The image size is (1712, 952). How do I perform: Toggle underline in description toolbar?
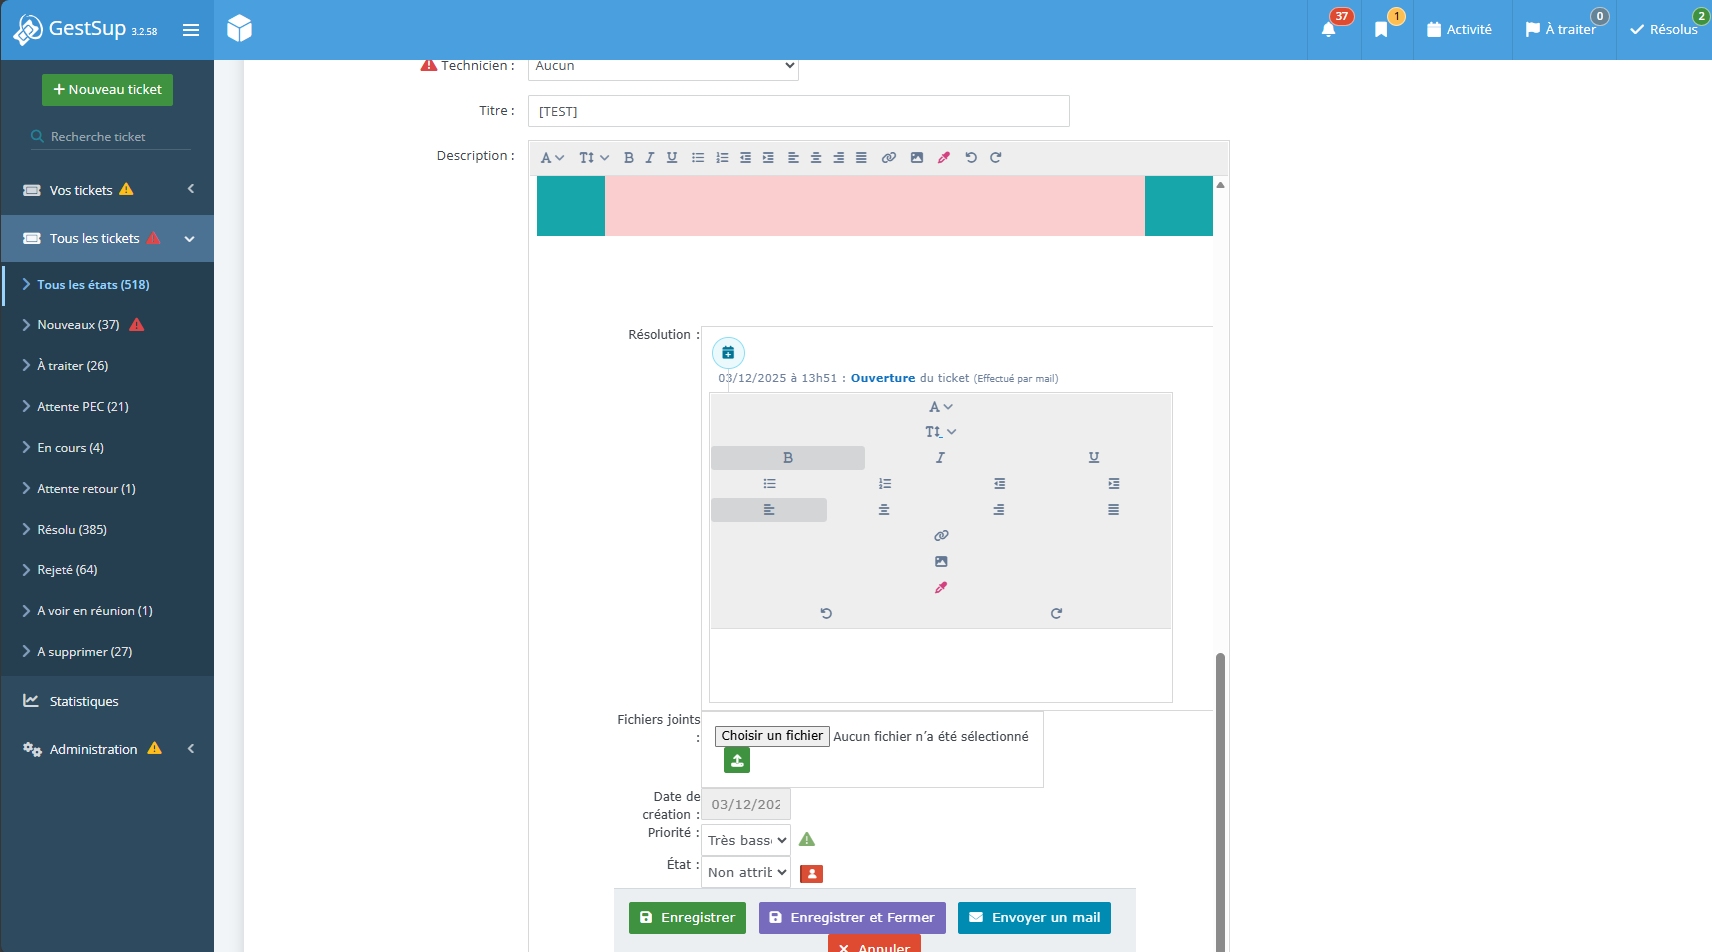point(672,158)
